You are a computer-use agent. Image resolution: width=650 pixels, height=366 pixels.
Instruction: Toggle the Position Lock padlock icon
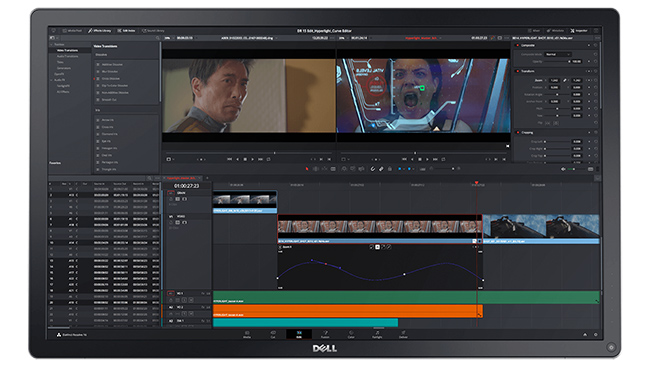(390, 169)
